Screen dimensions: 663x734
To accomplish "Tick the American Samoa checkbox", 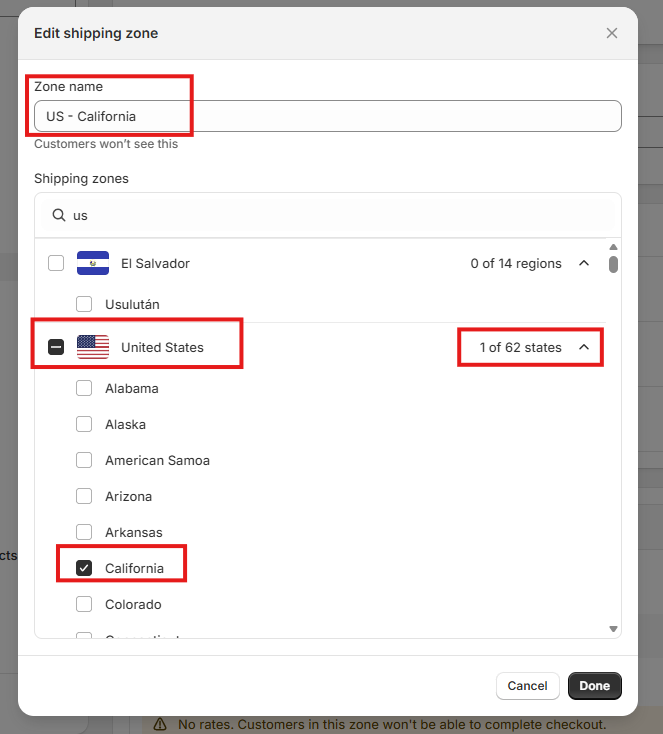I will 85,460.
